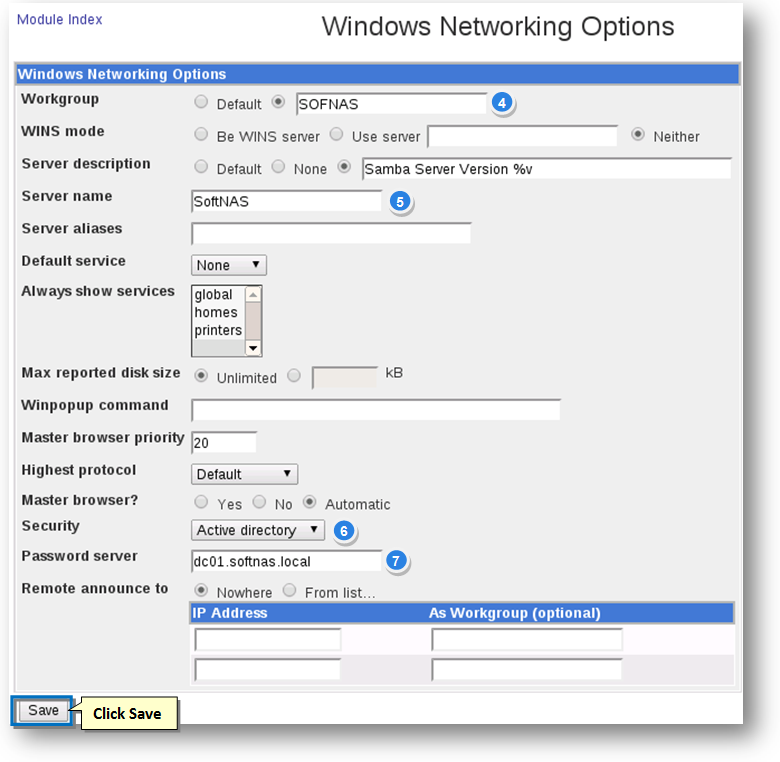Select No for Master browser
The width and height of the screenshot is (780, 762).
point(259,502)
